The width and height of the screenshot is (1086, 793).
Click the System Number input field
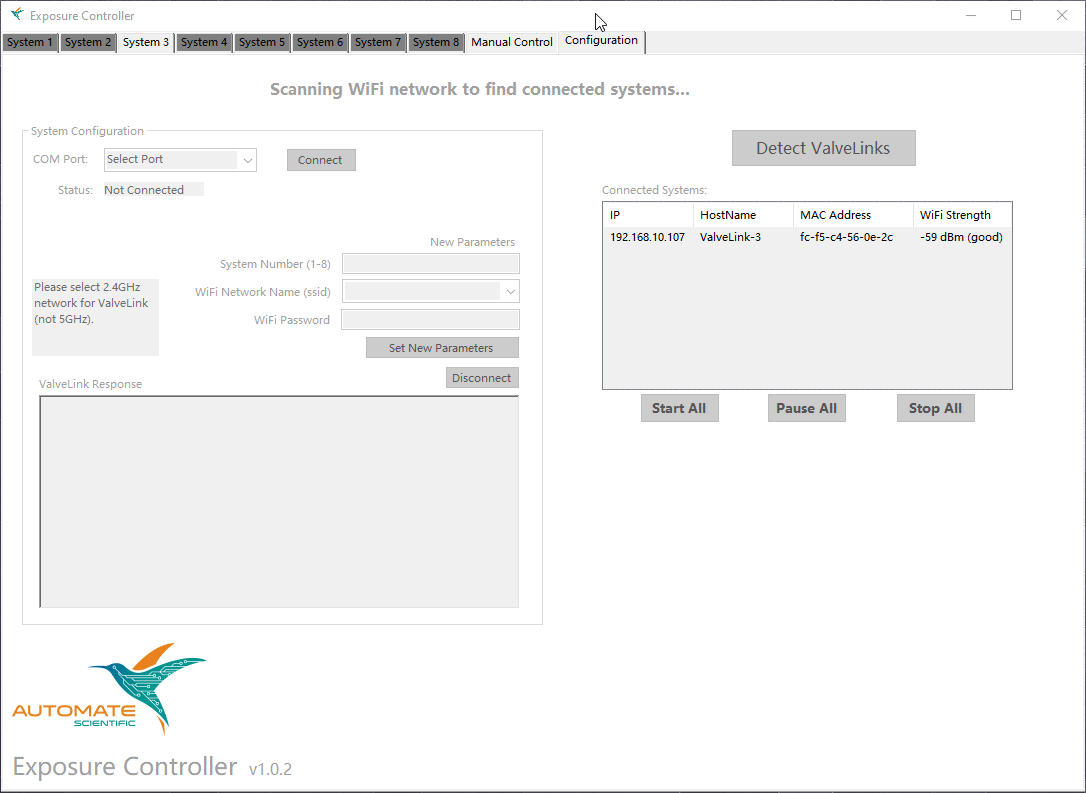click(430, 263)
